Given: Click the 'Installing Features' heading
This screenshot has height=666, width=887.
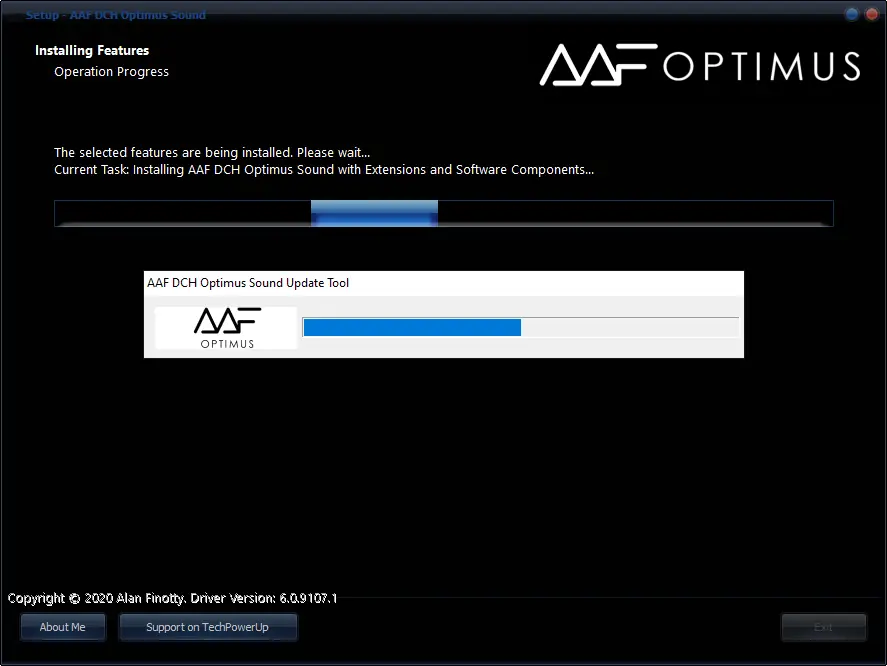Looking at the screenshot, I should coord(92,50).
